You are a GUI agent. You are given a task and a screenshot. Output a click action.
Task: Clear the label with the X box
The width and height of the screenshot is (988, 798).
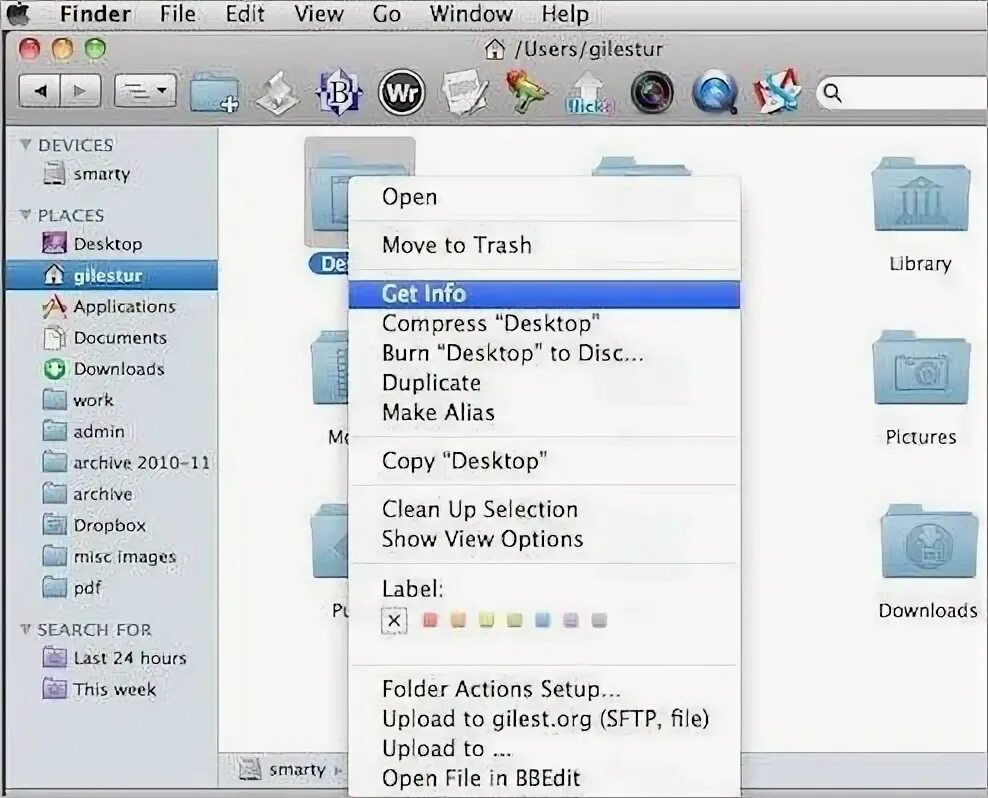pyautogui.click(x=394, y=621)
